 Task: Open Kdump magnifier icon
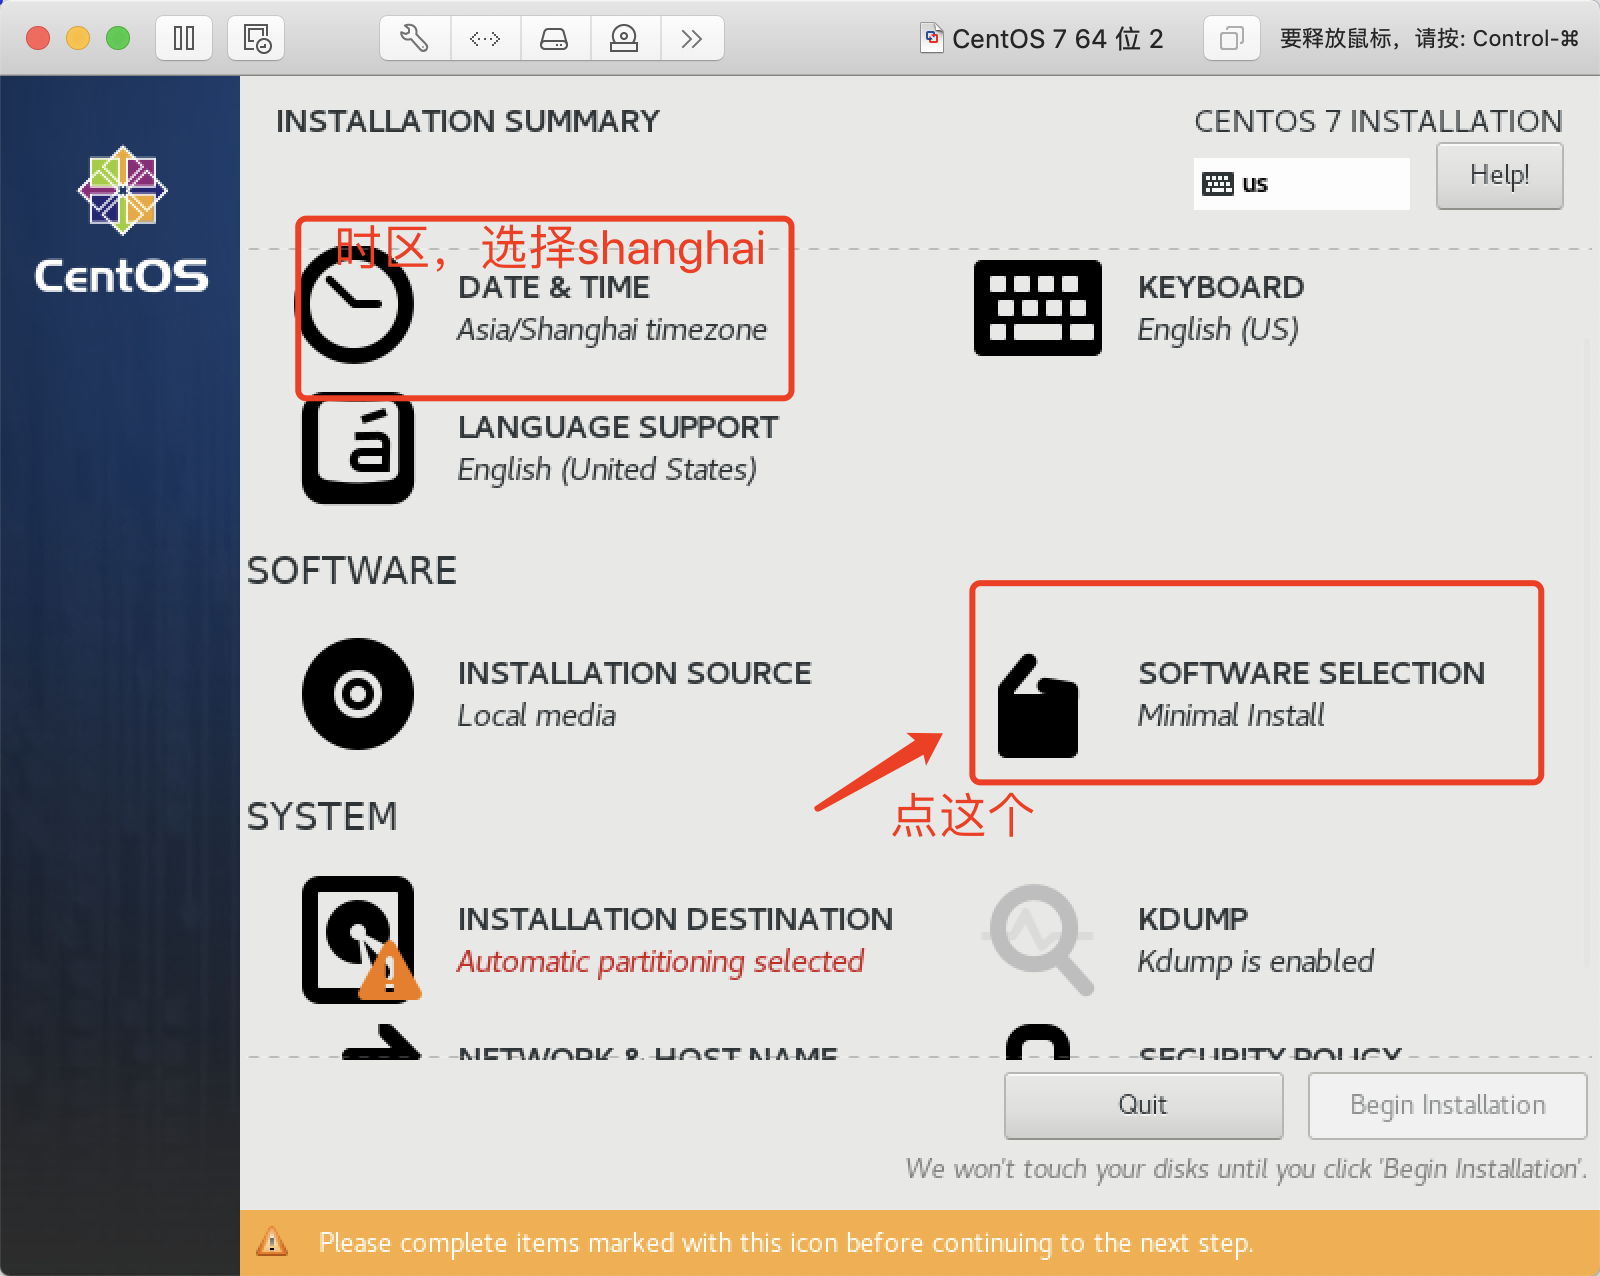point(1040,940)
